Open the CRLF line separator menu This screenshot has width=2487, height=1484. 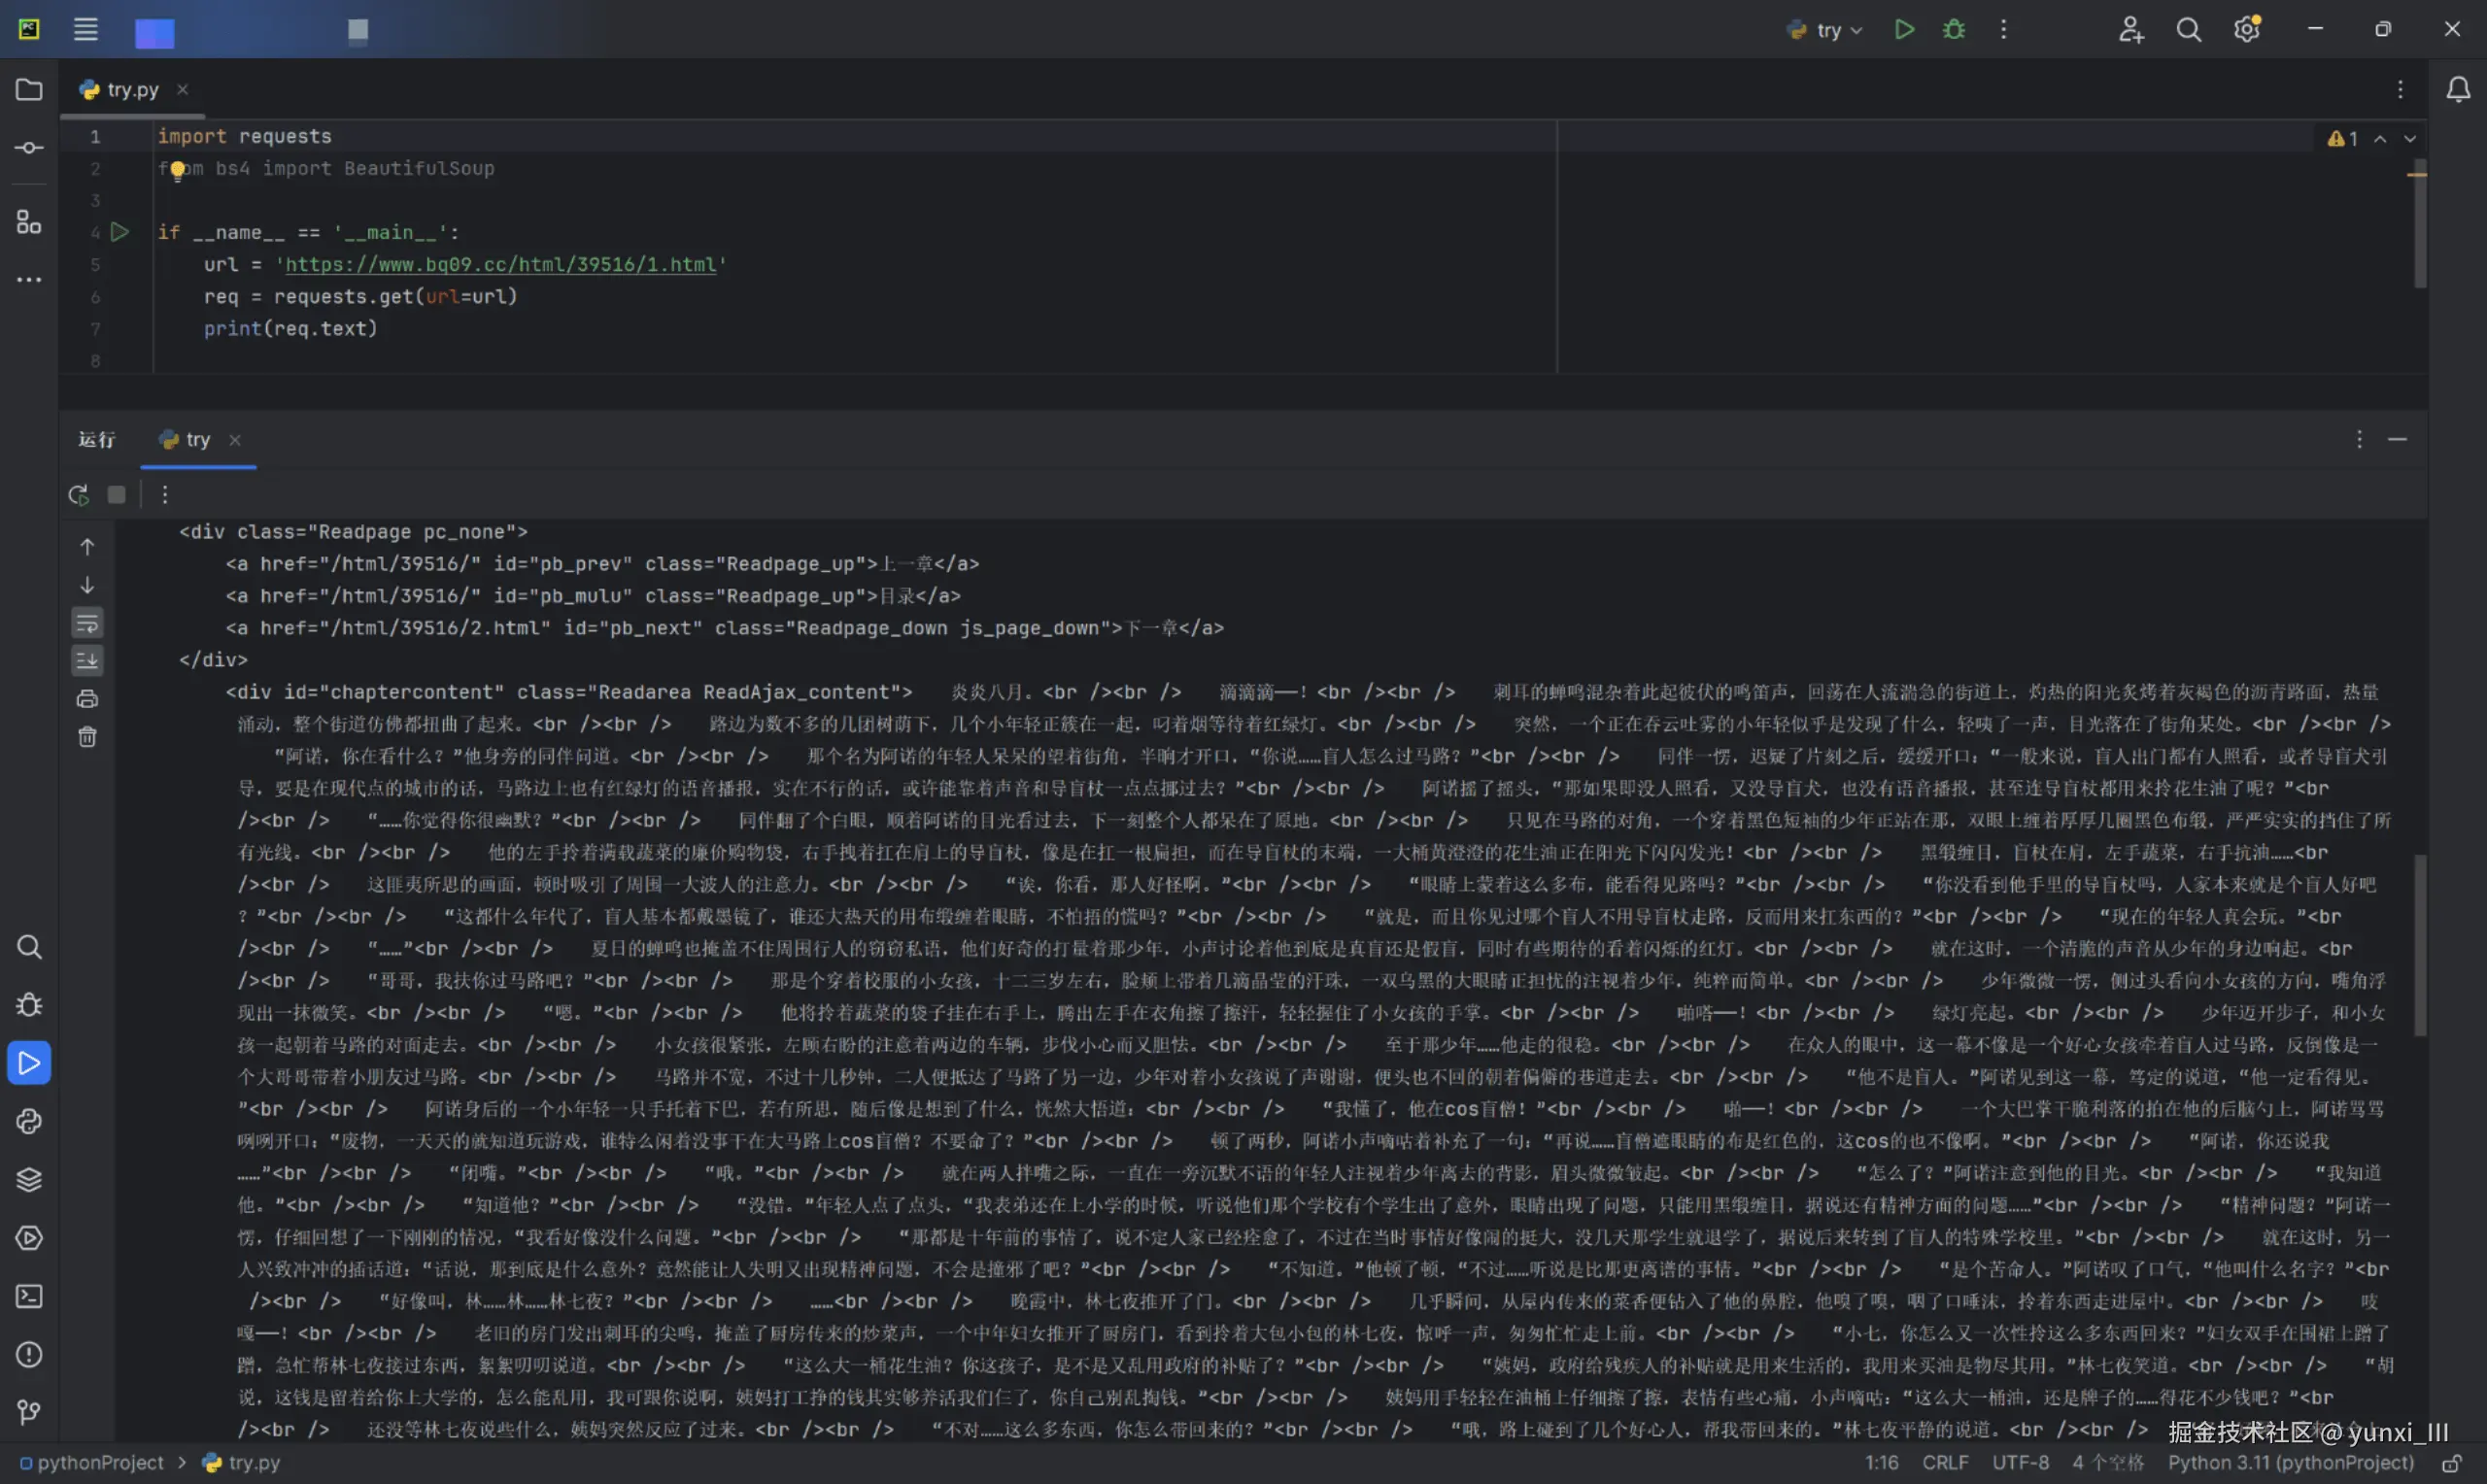point(1944,1463)
